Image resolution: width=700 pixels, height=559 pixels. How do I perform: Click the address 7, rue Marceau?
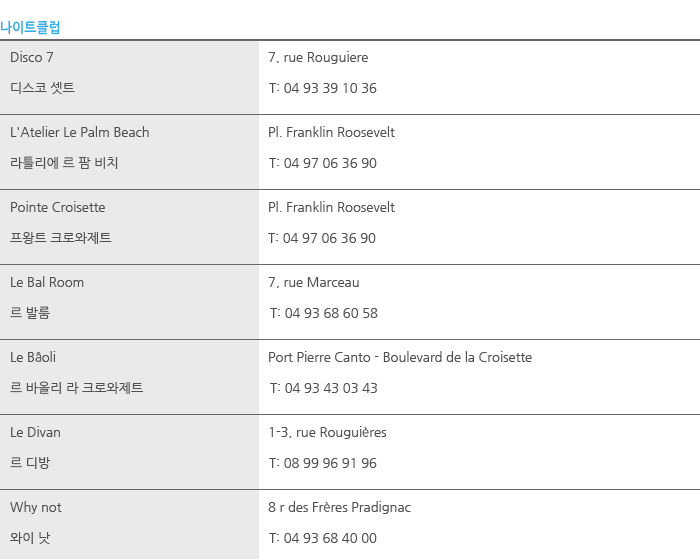[313, 283]
